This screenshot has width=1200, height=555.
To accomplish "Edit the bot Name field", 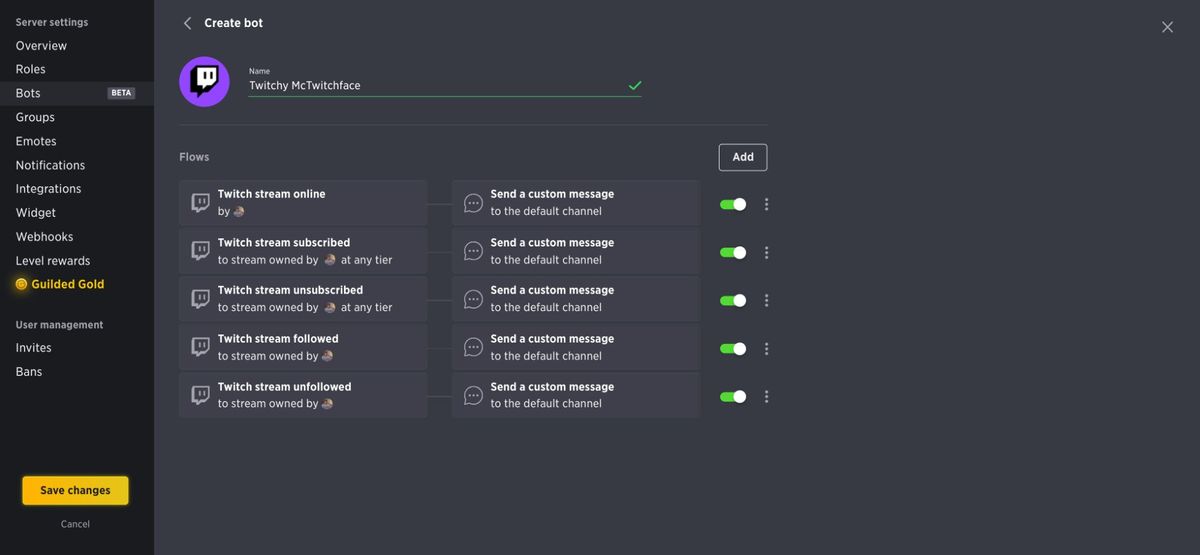I will (x=445, y=85).
